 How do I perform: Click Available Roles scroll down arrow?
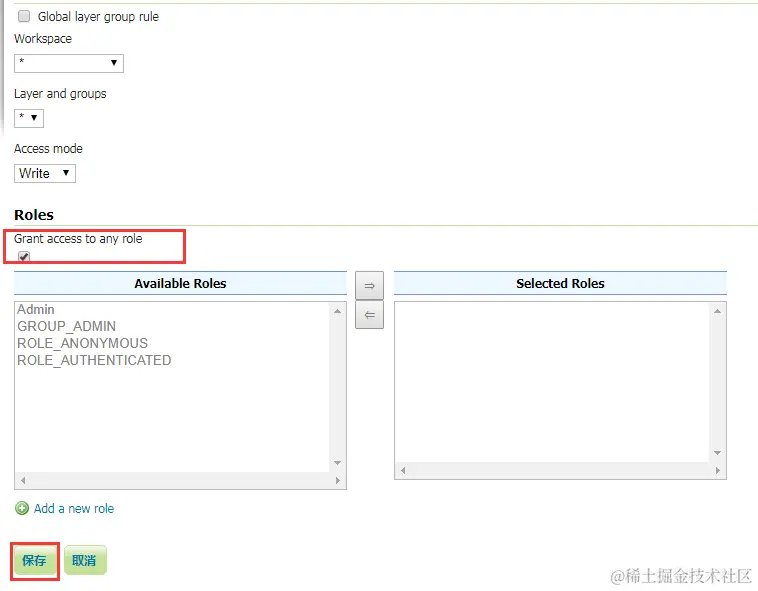tap(337, 463)
